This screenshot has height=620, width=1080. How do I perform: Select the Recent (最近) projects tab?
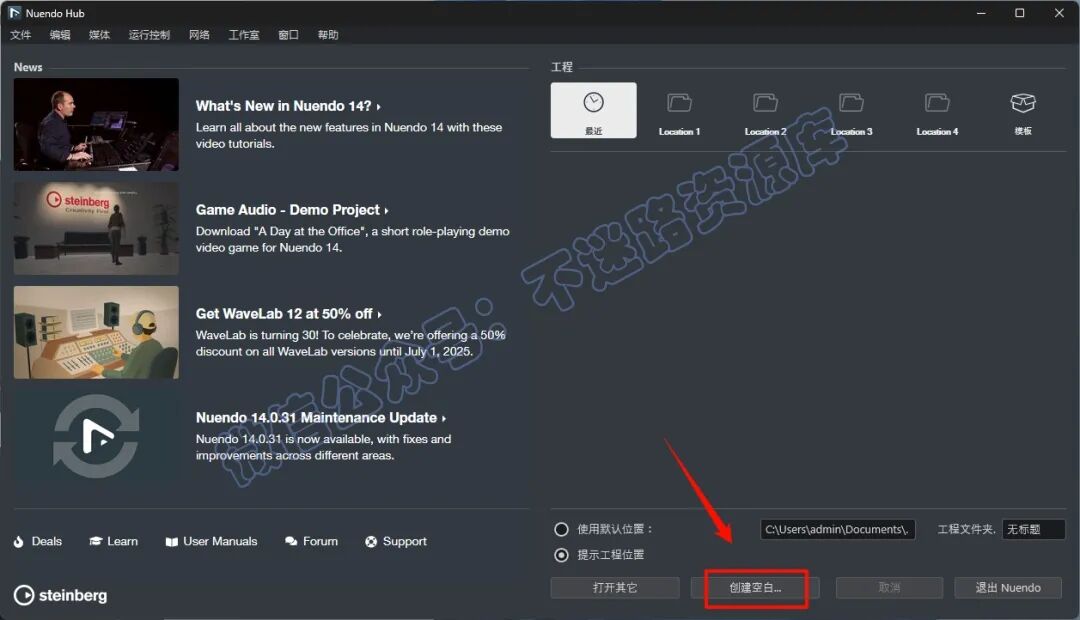[593, 110]
